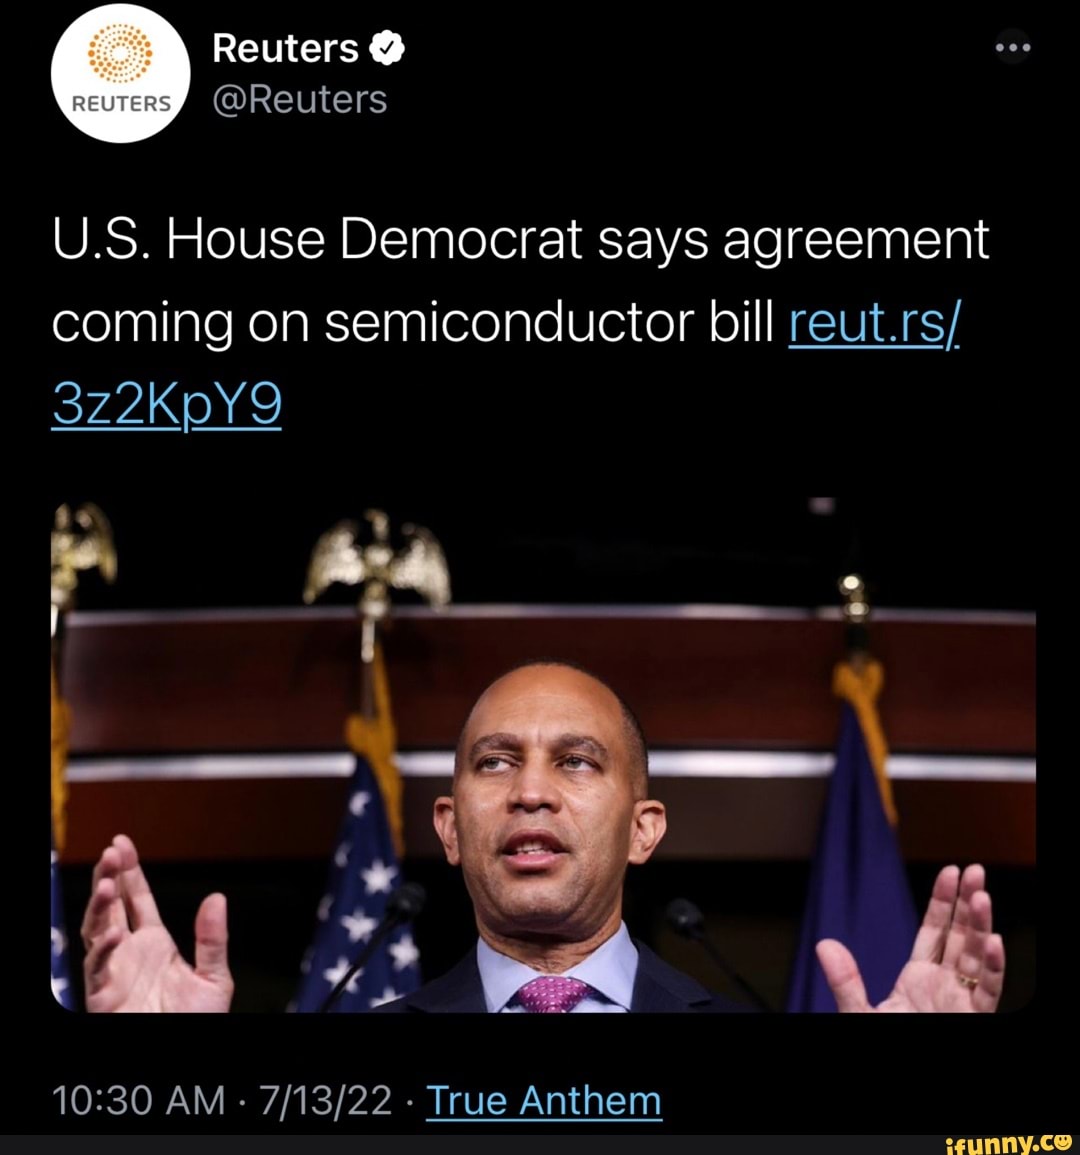Open the three-dot more options menu
The height and width of the screenshot is (1155, 1080).
point(1013,48)
